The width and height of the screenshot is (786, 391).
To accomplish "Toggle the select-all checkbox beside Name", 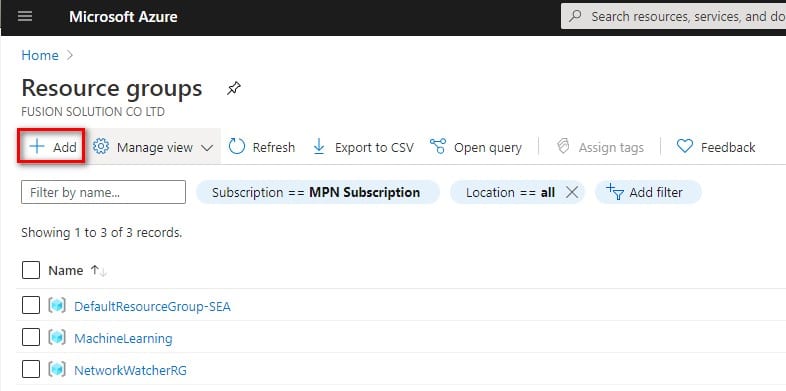I will tap(31, 271).
